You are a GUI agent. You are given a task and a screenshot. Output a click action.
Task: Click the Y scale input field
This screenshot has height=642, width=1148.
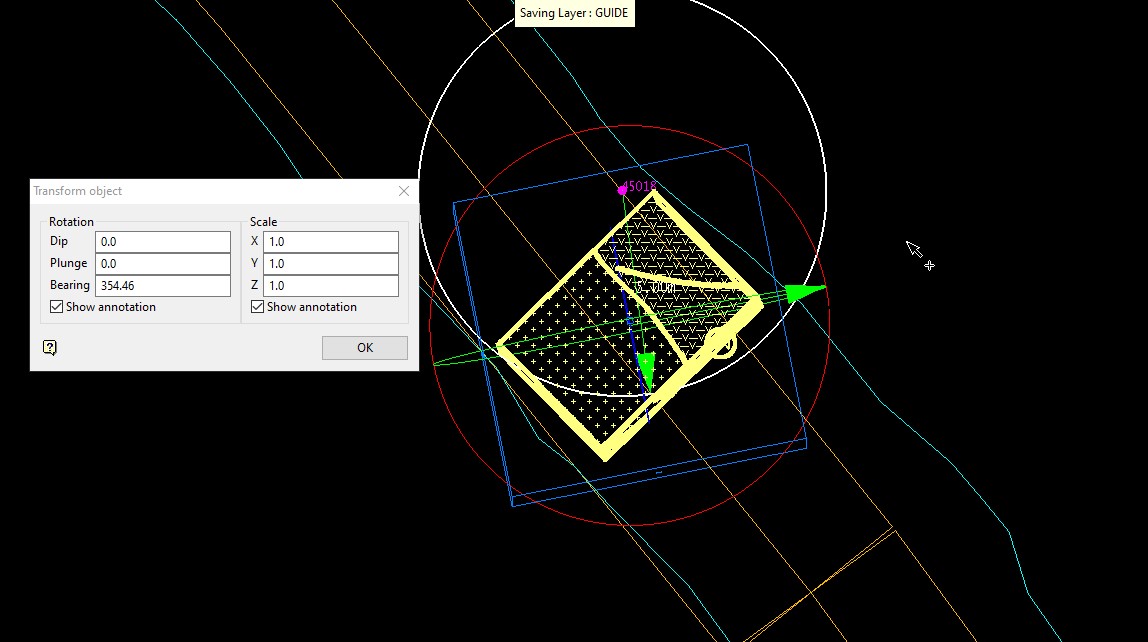pos(330,264)
